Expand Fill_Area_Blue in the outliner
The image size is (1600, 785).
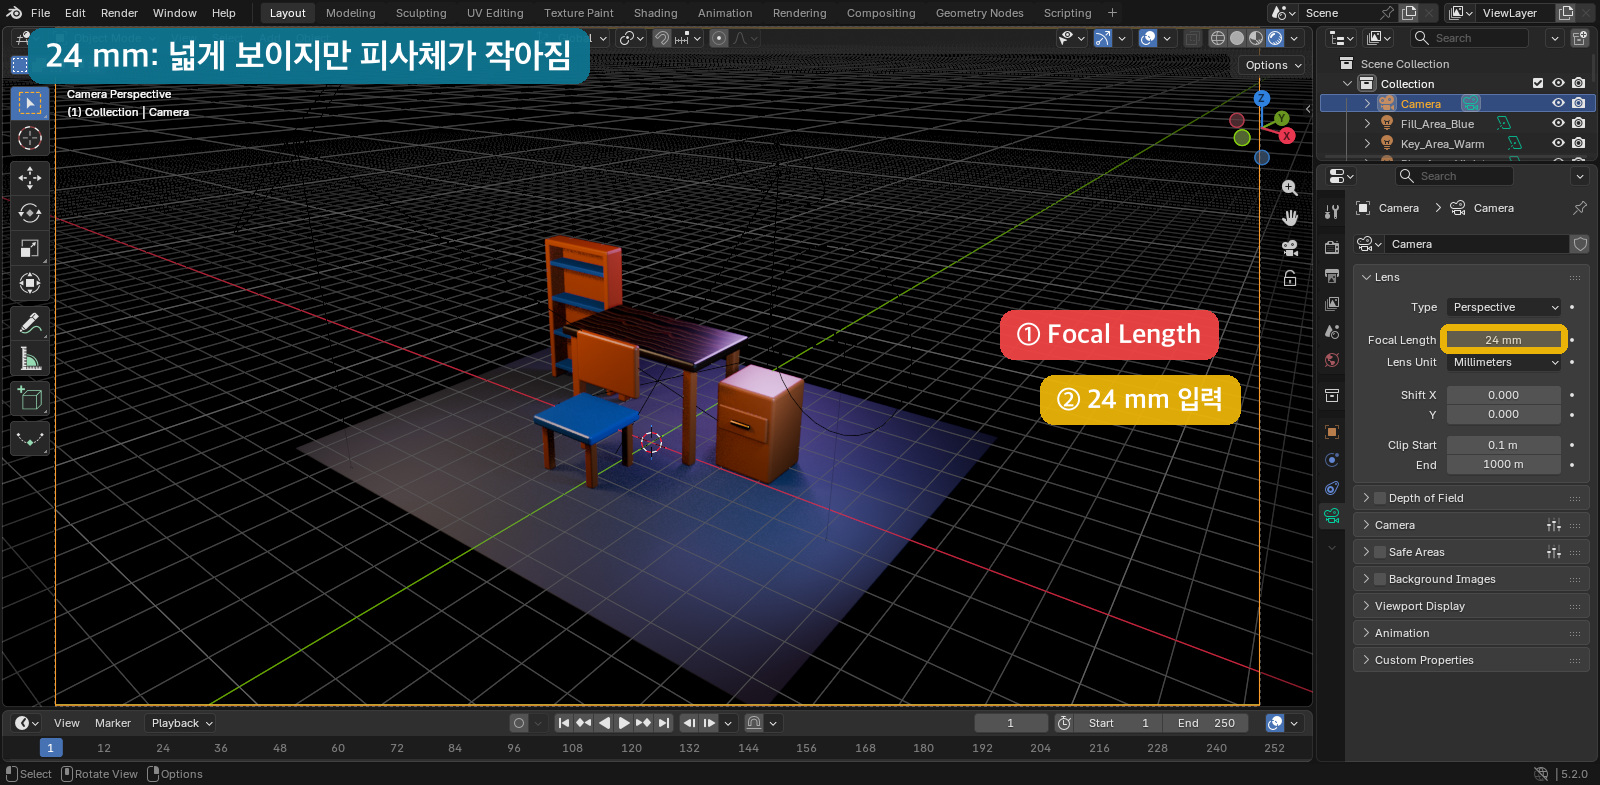[1367, 123]
